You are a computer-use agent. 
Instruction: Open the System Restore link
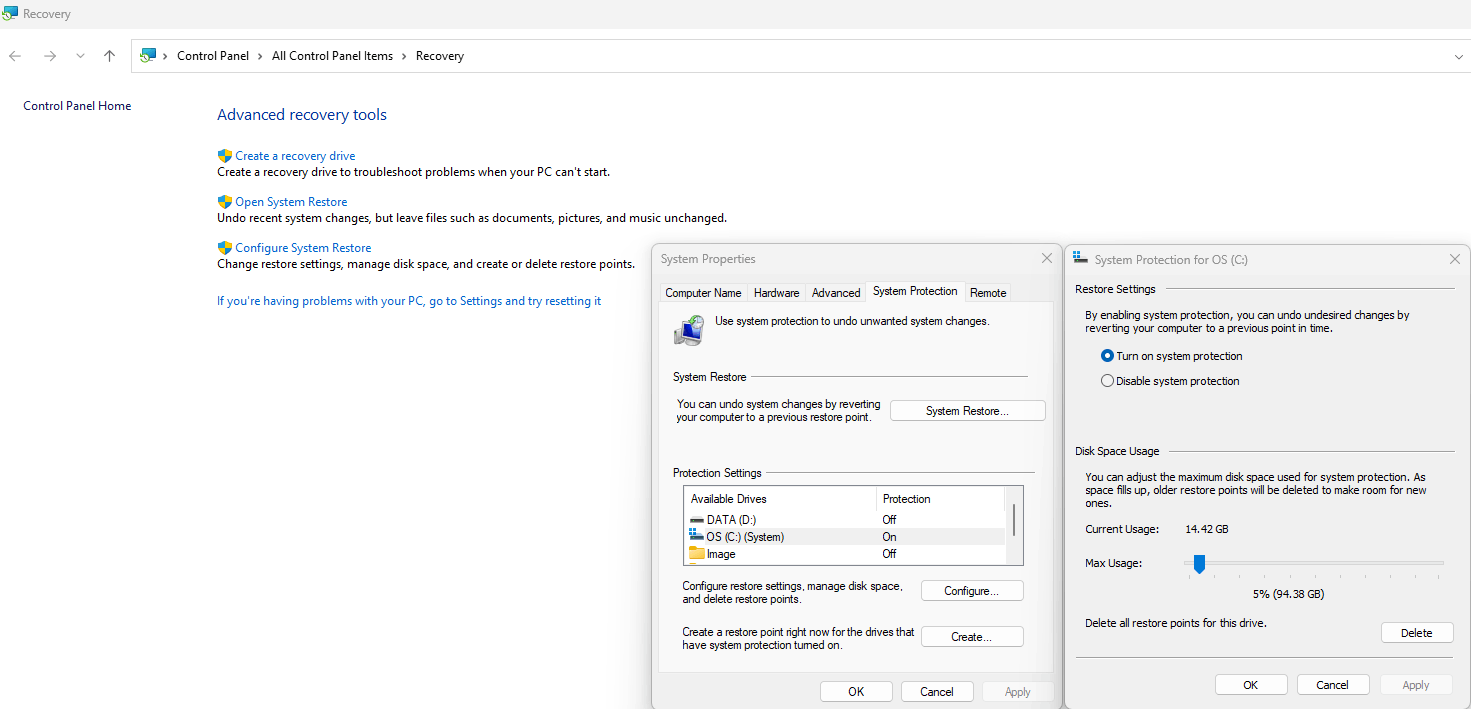click(x=291, y=201)
